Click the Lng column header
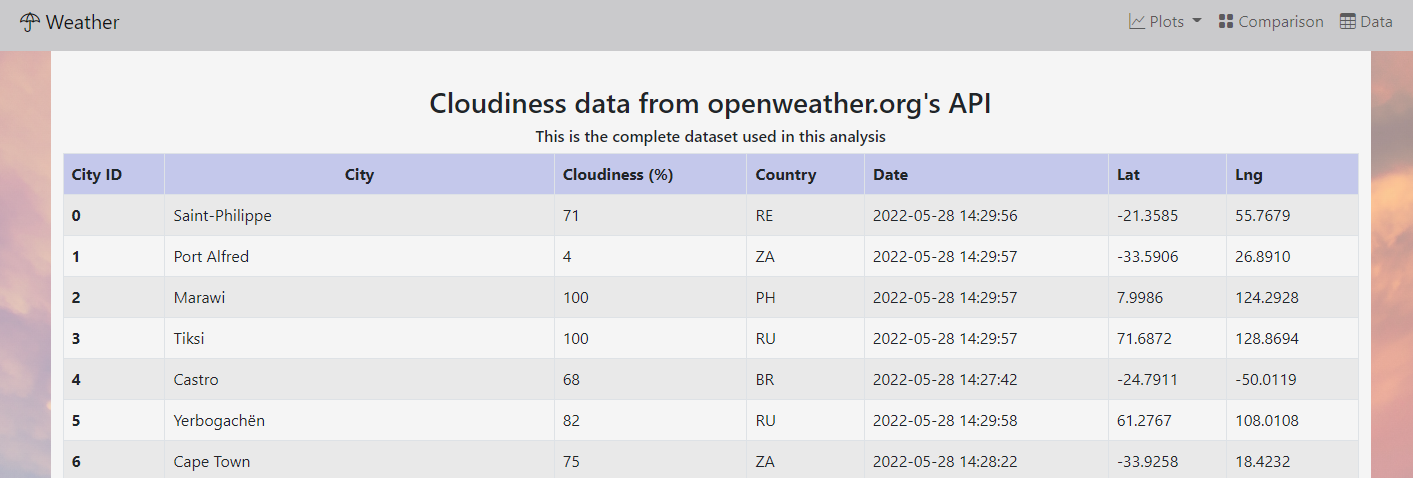The height and width of the screenshot is (478, 1413). (1292, 174)
